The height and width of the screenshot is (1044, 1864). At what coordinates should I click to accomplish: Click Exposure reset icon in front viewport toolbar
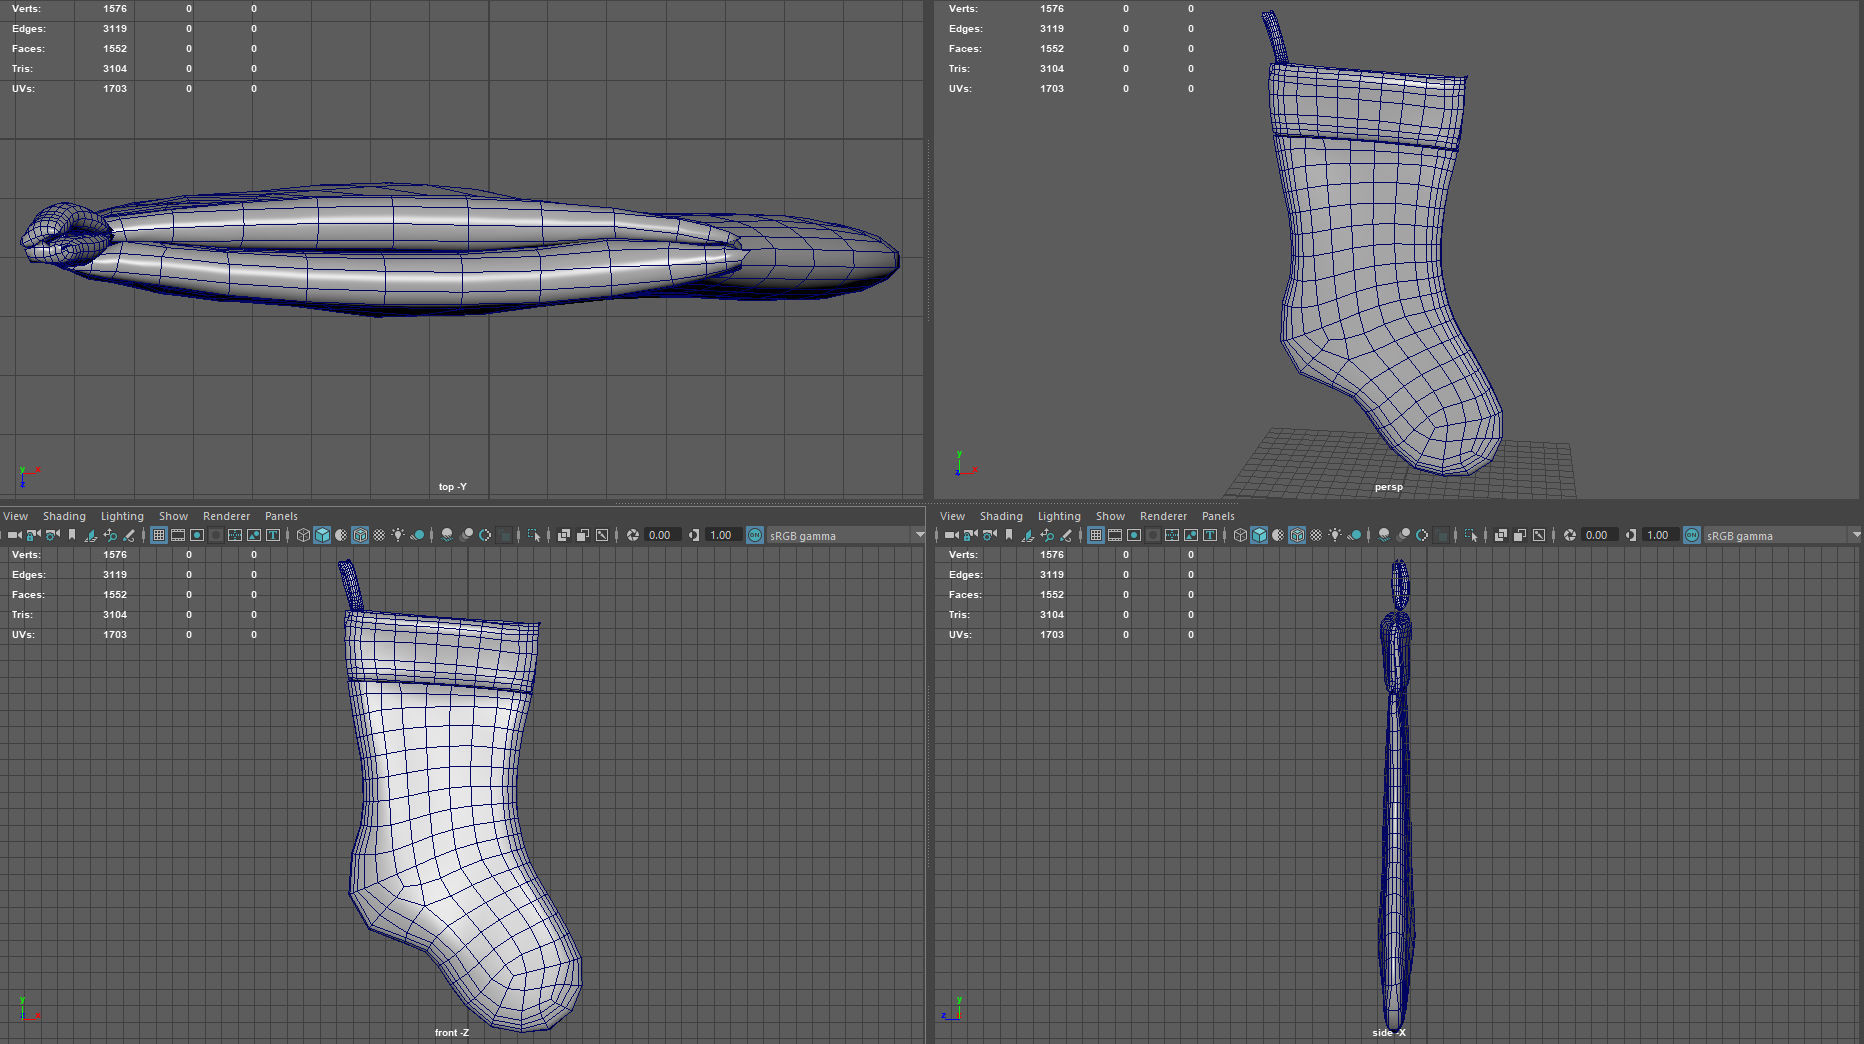pos(633,535)
